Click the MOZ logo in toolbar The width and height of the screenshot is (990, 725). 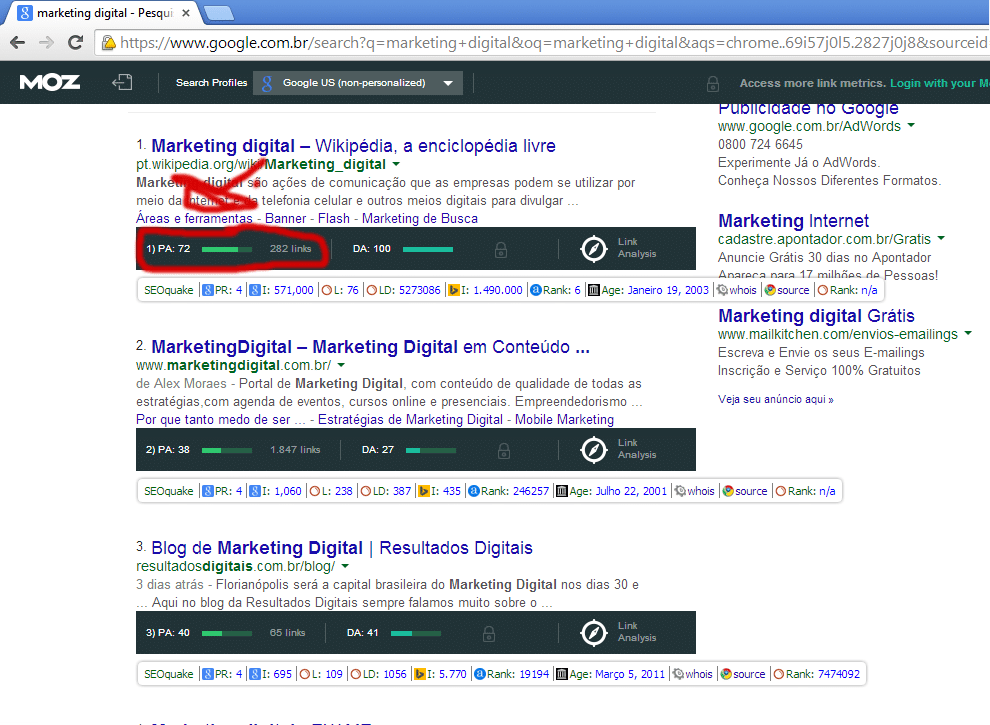point(50,82)
